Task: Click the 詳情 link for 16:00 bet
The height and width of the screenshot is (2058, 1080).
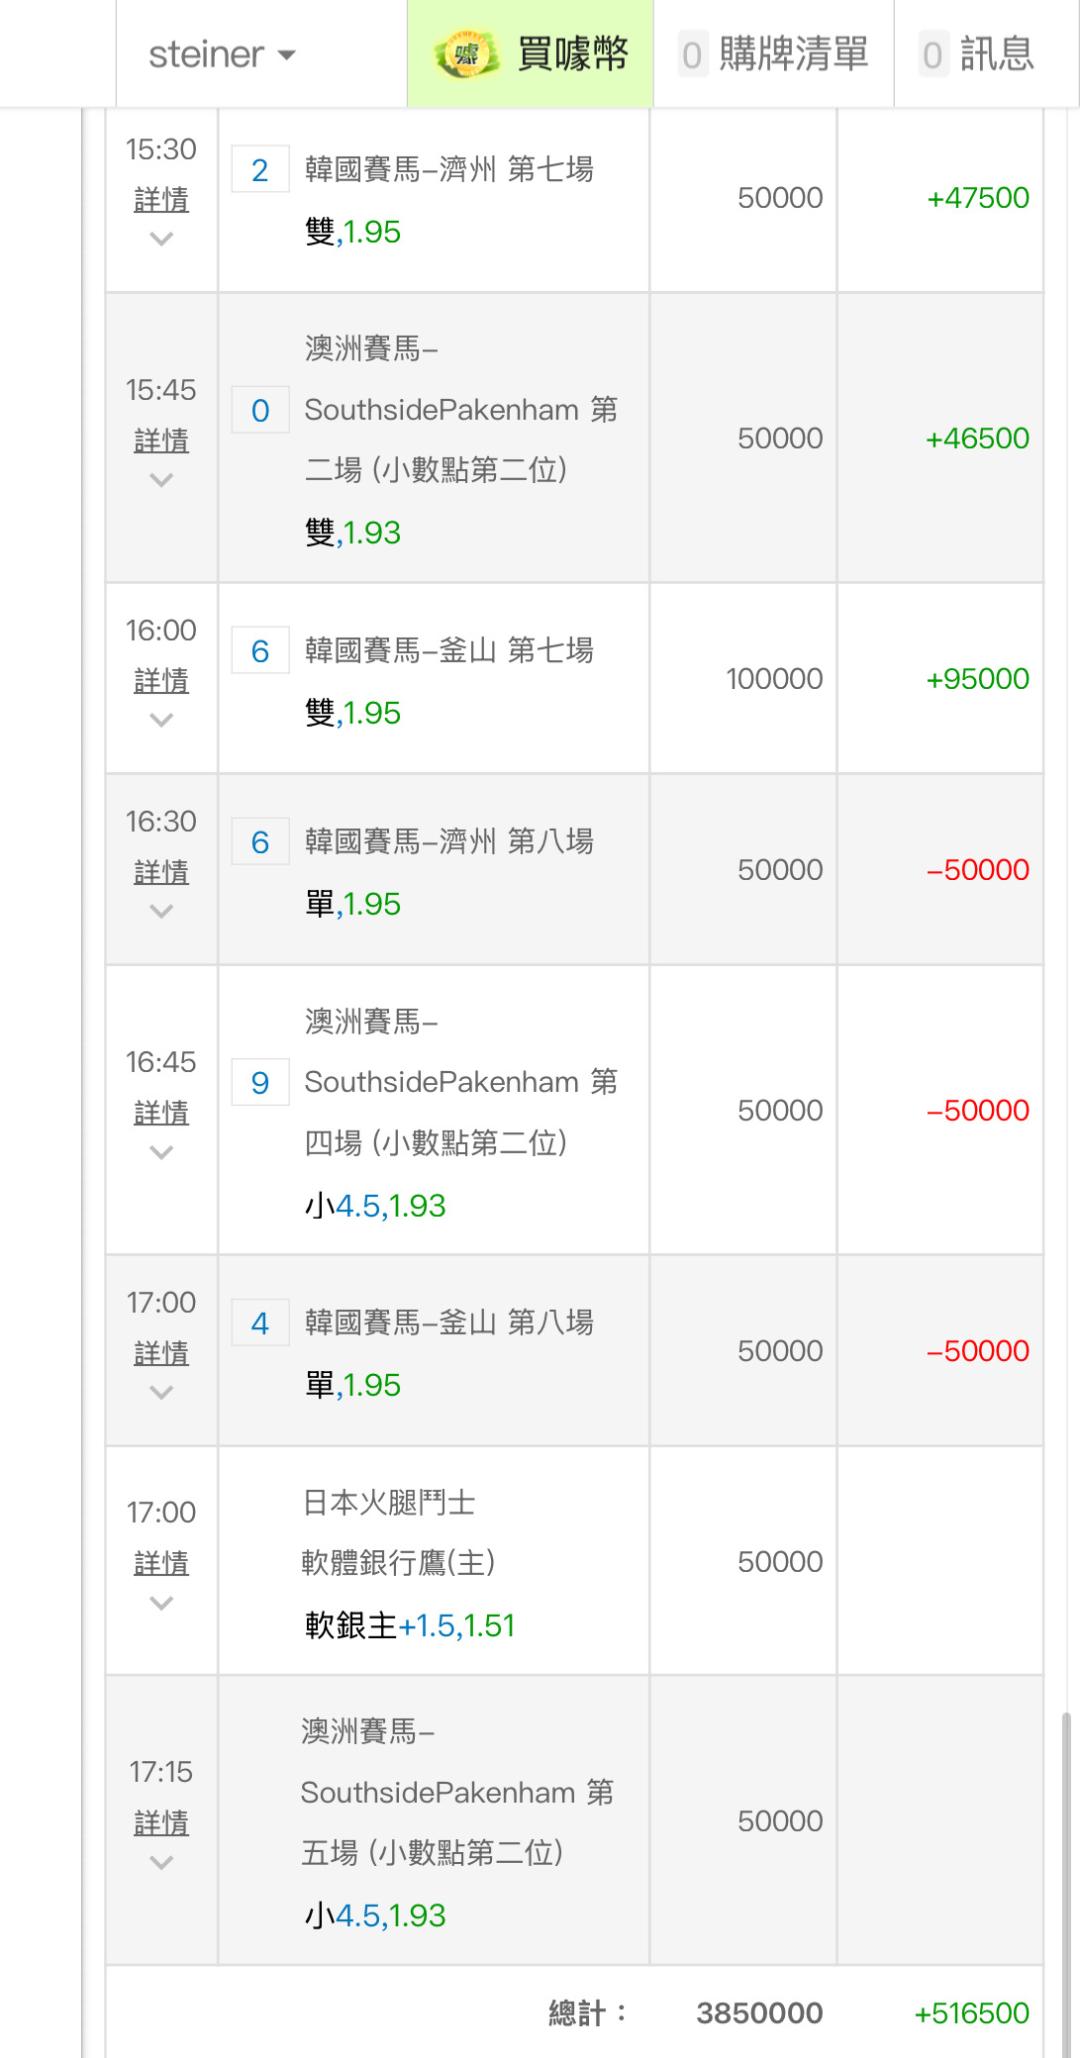Action: coord(161,681)
